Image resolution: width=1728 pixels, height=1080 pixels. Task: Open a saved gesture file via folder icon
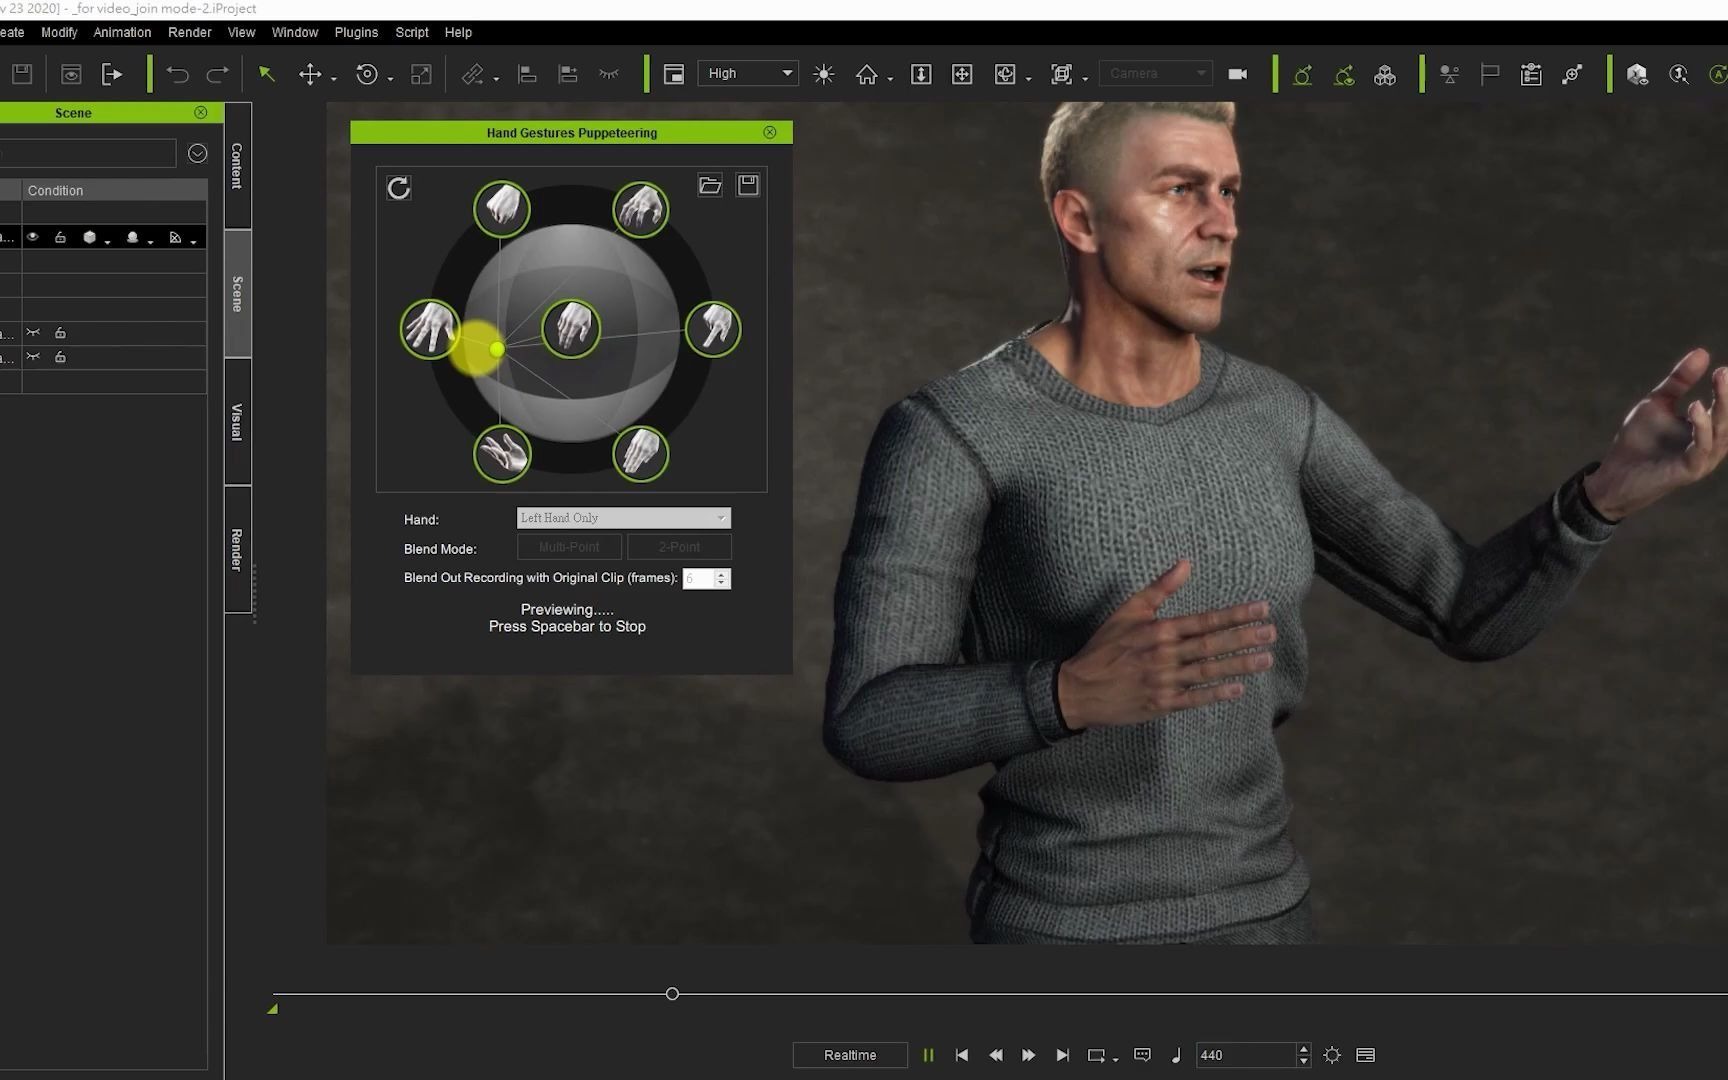click(710, 184)
